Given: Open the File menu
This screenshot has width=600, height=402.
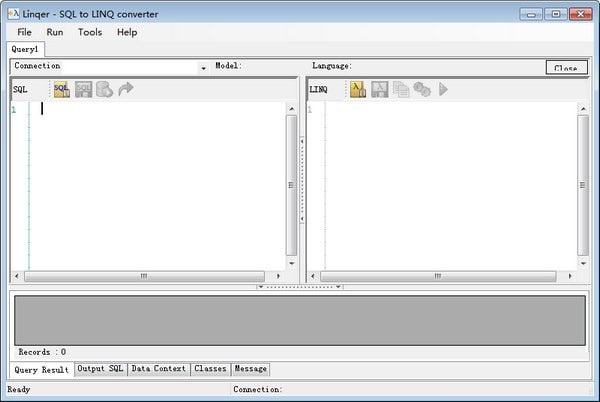Looking at the screenshot, I should click(24, 32).
